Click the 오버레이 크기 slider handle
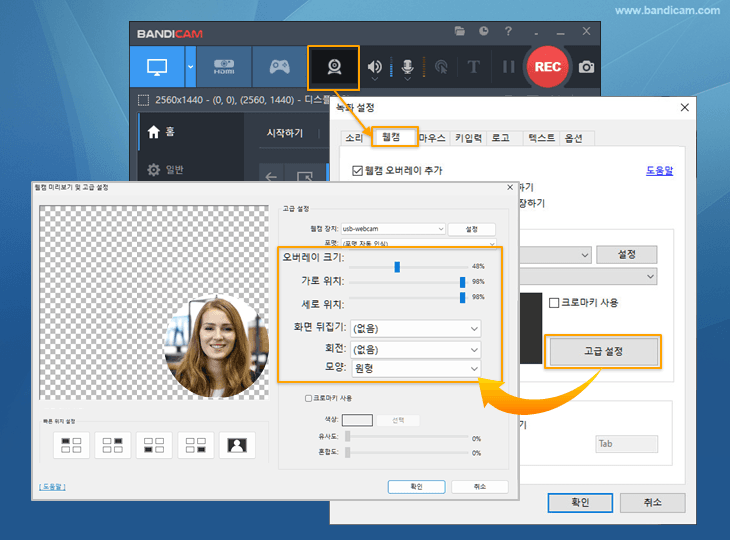This screenshot has width=730, height=540. 397,267
